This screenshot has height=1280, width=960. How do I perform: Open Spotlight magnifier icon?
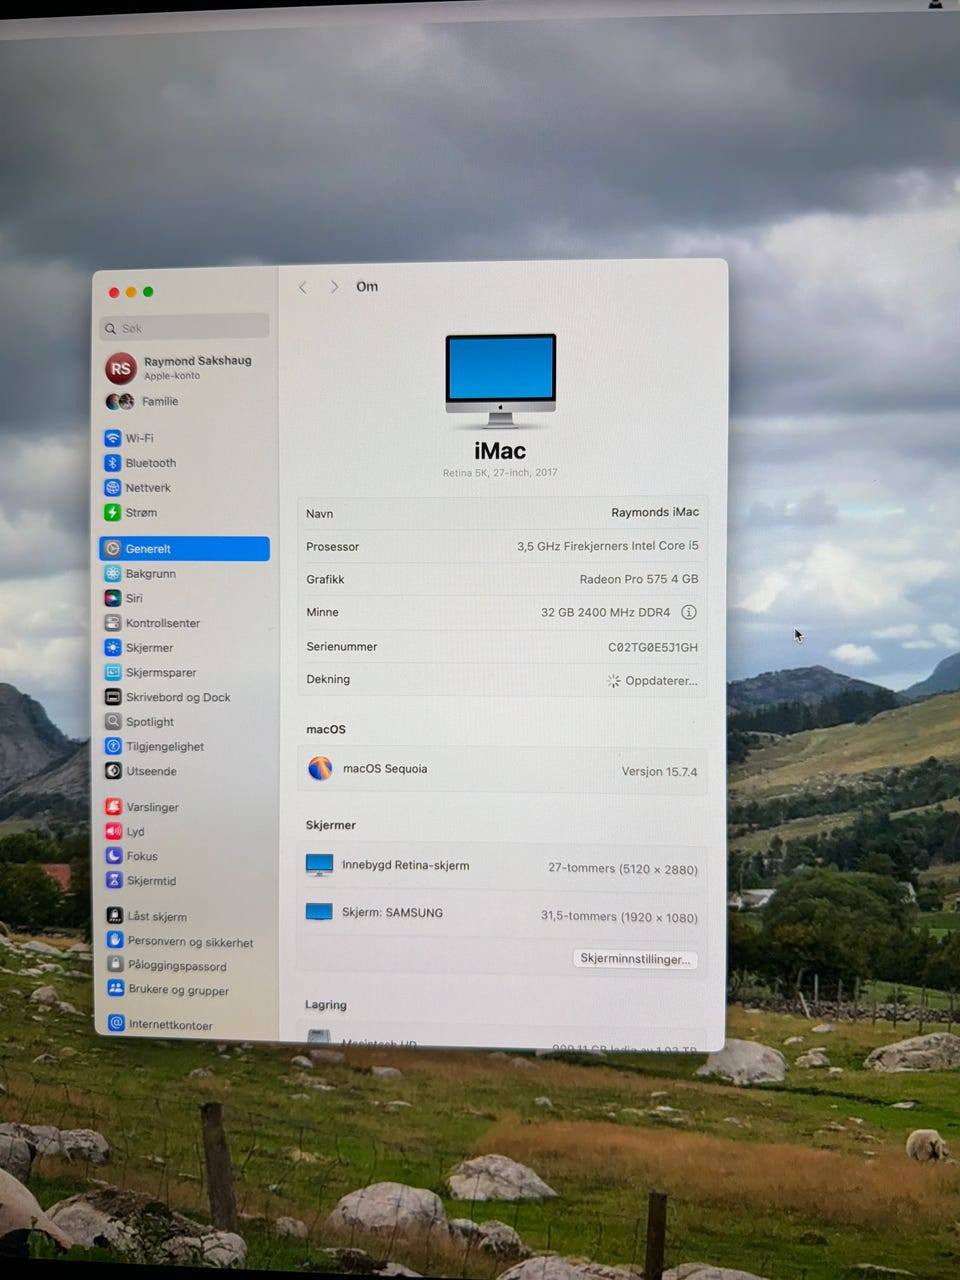pyautogui.click(x=113, y=721)
